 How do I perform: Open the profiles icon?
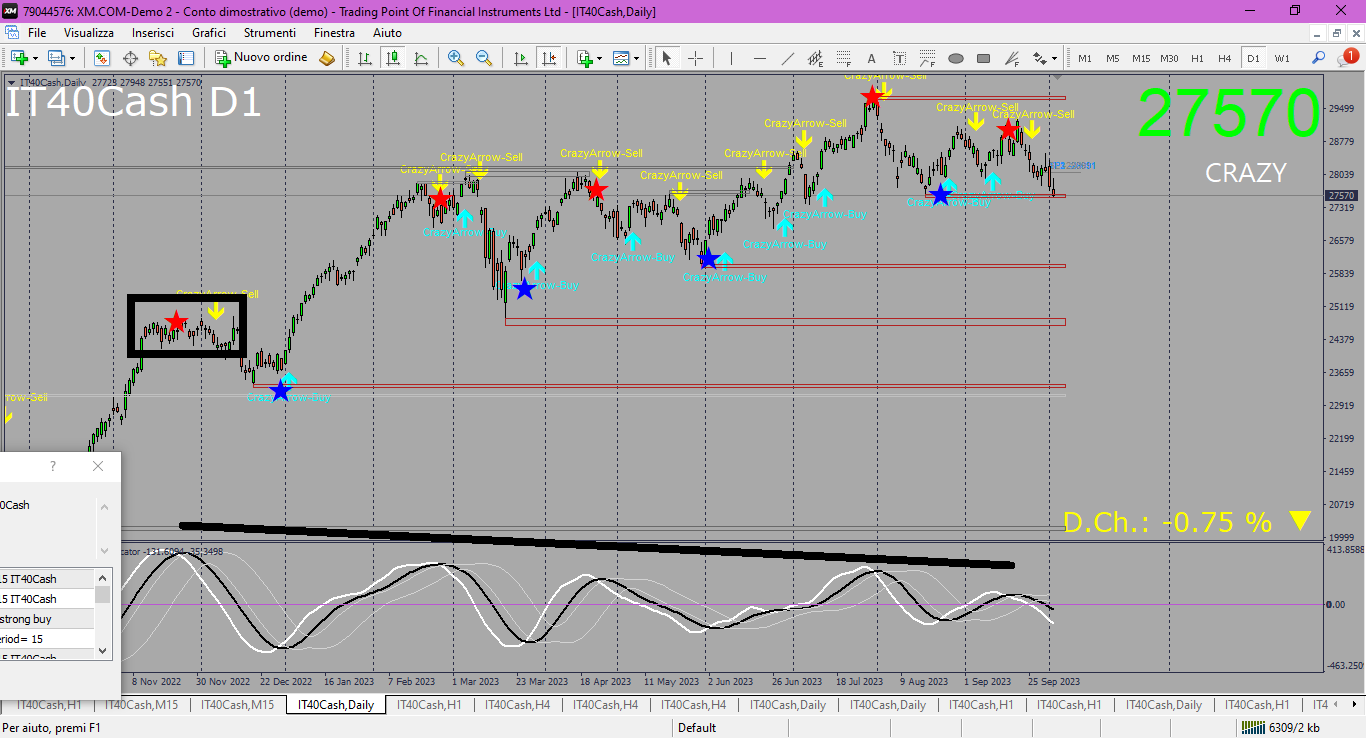pos(56,58)
